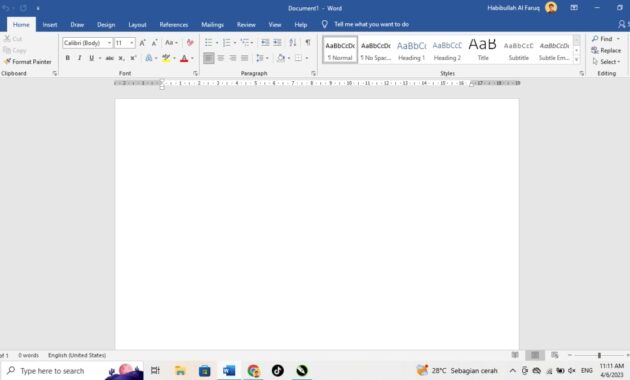
Task: Click the Increase Indent icon
Action: [277, 43]
